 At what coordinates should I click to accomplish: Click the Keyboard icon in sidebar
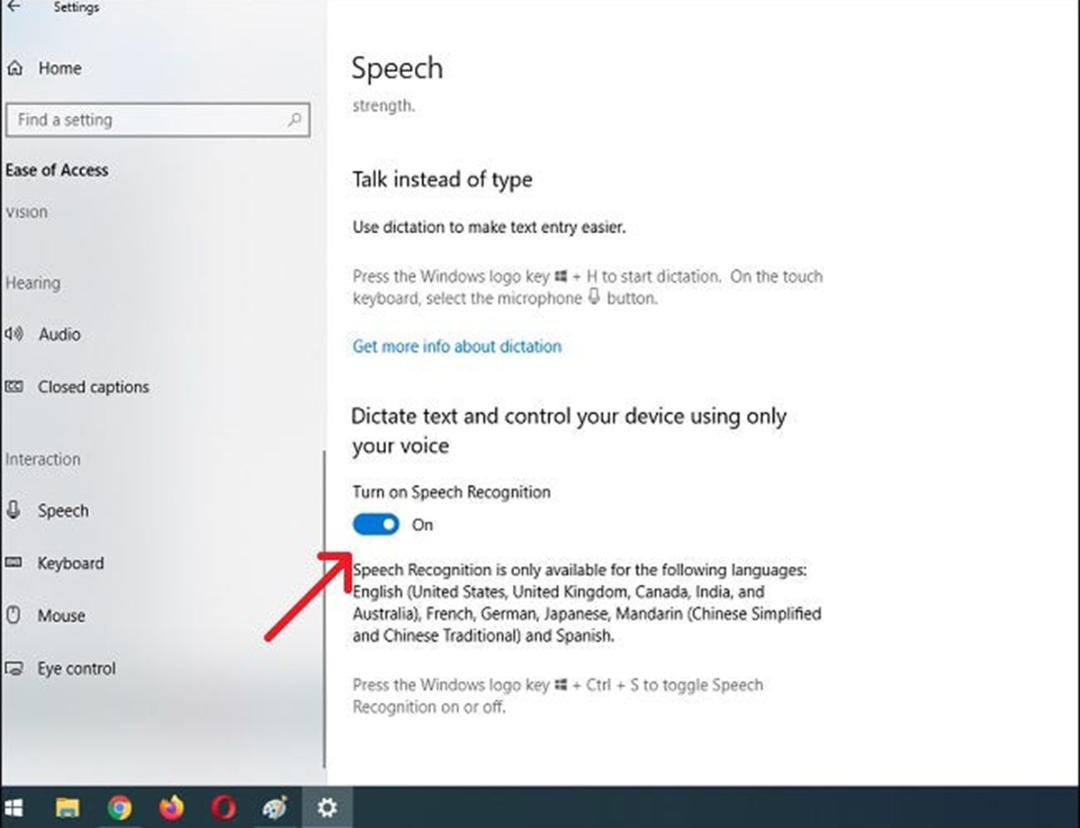point(14,563)
